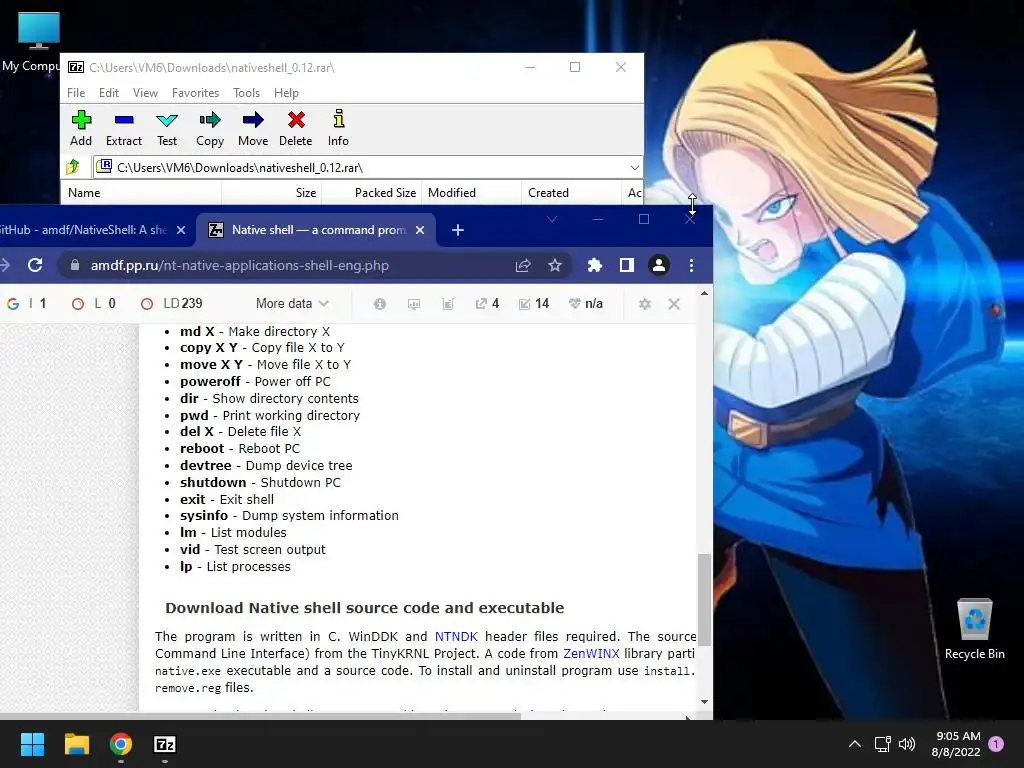Toggle Chrome side panel icon
The width and height of the screenshot is (1024, 768).
point(626,265)
